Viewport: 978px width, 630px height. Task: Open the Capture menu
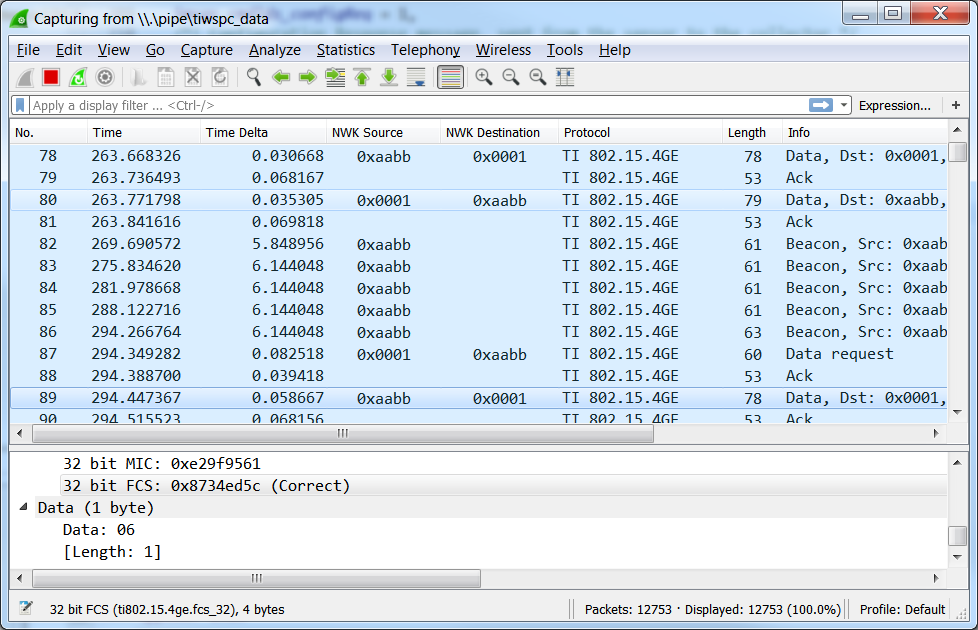(206, 50)
